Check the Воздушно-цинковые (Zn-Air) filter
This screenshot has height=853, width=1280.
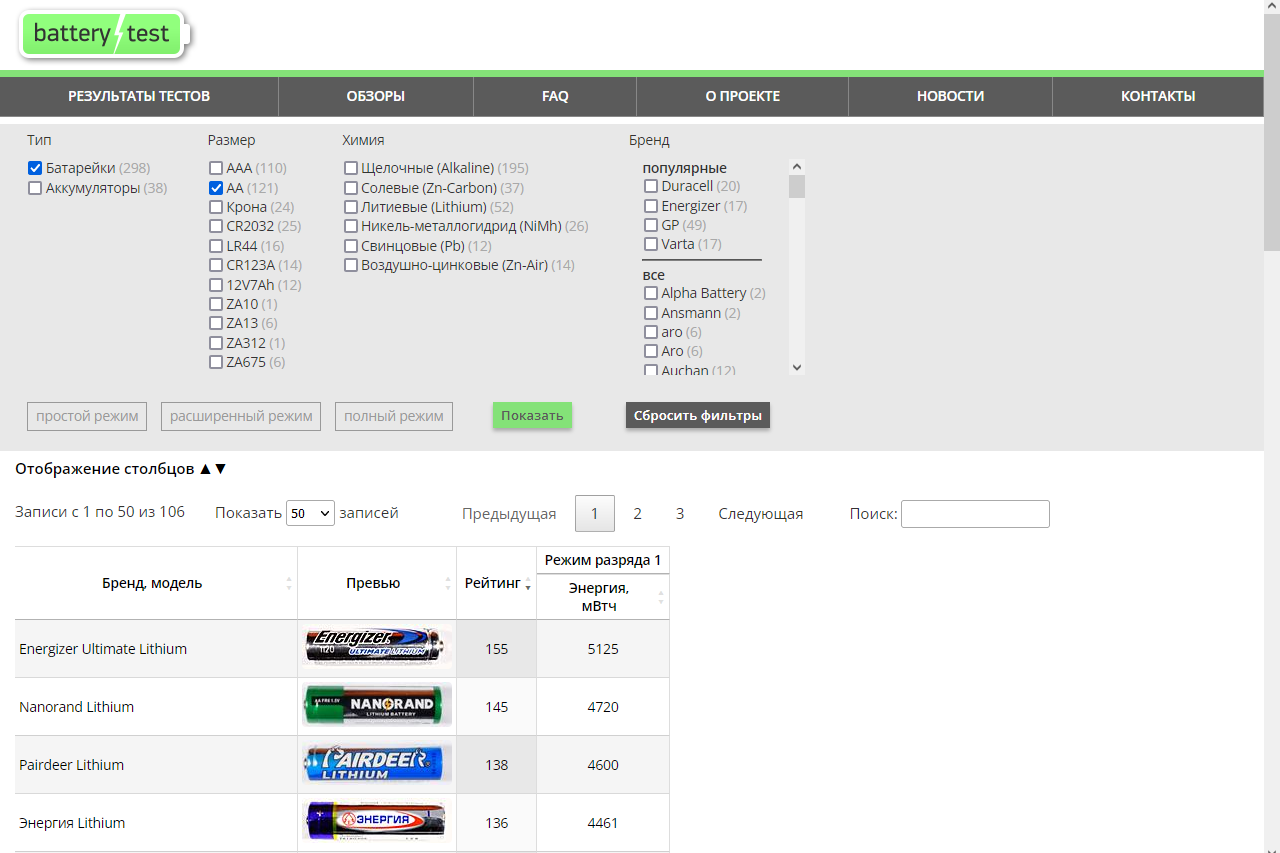[351, 265]
